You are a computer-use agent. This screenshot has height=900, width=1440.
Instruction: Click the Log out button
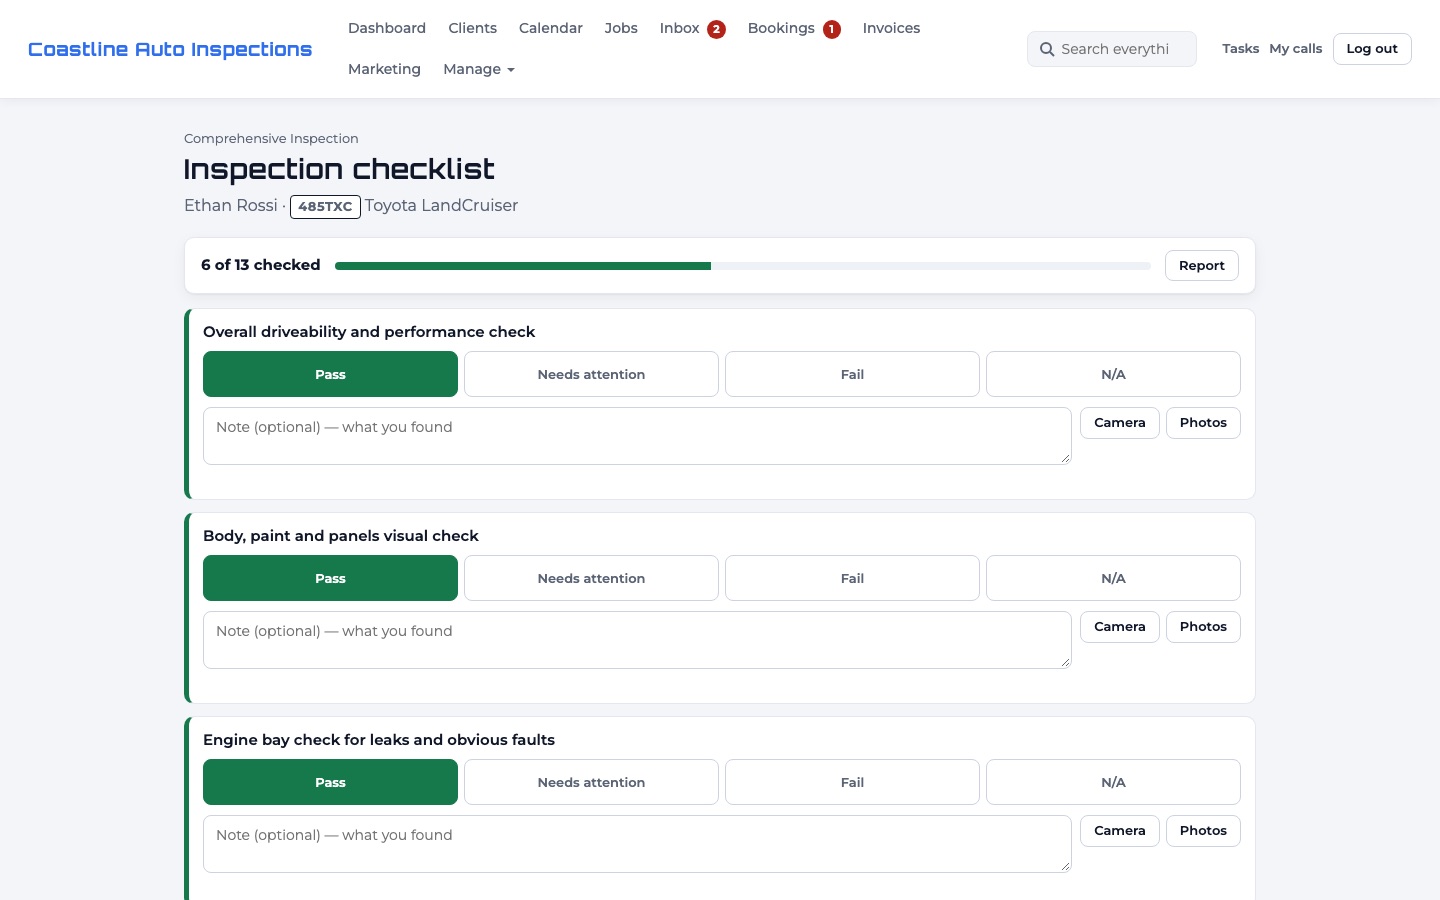pos(1372,49)
